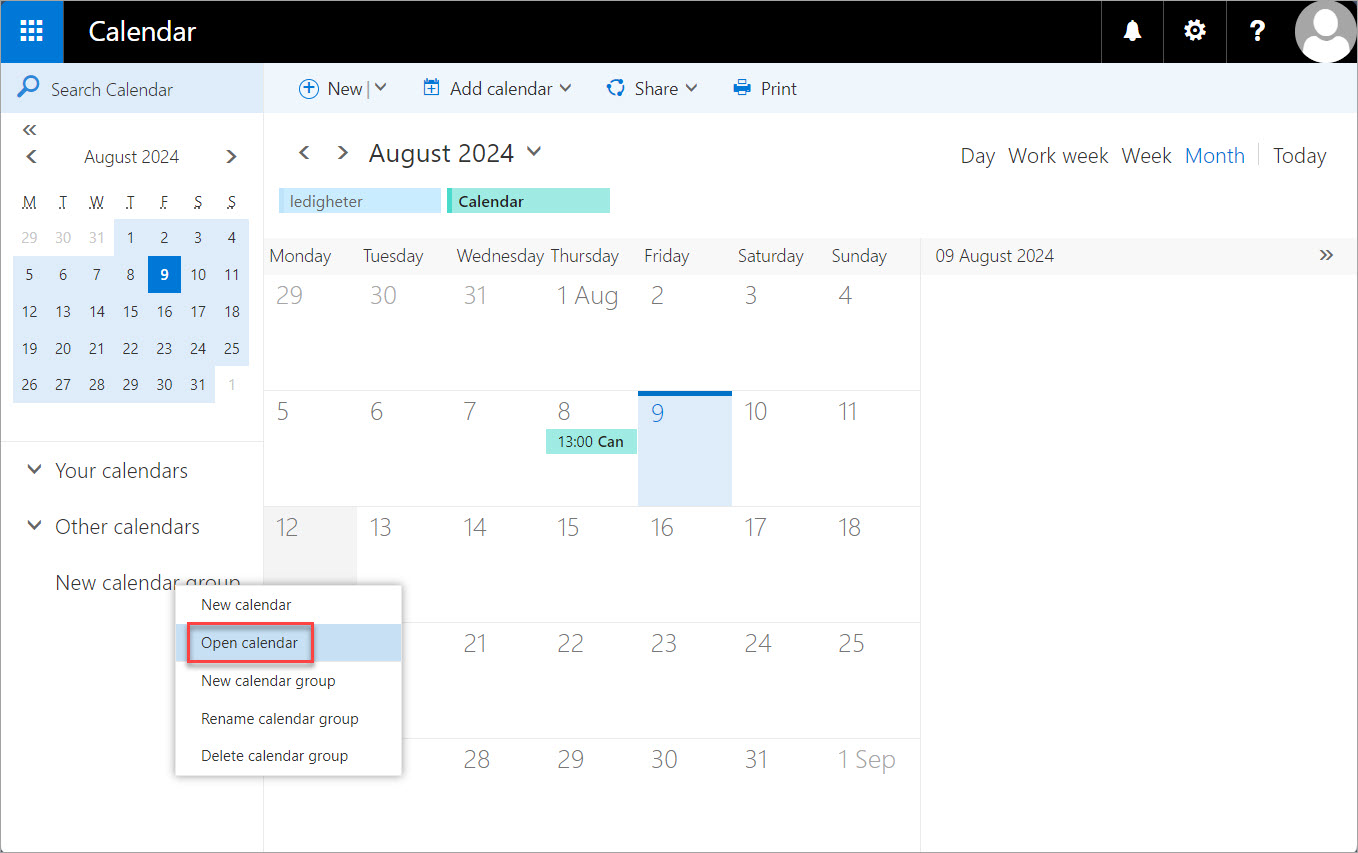Image resolution: width=1358 pixels, height=853 pixels.
Task: Collapse the agenda pane double chevron
Action: coord(1326,255)
